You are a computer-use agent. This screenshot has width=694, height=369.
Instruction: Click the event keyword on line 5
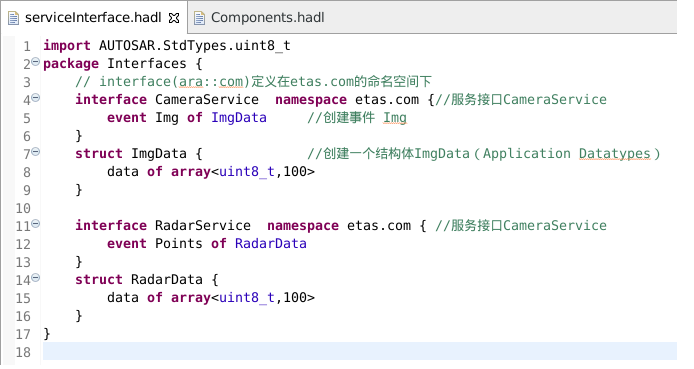pyautogui.click(x=127, y=118)
